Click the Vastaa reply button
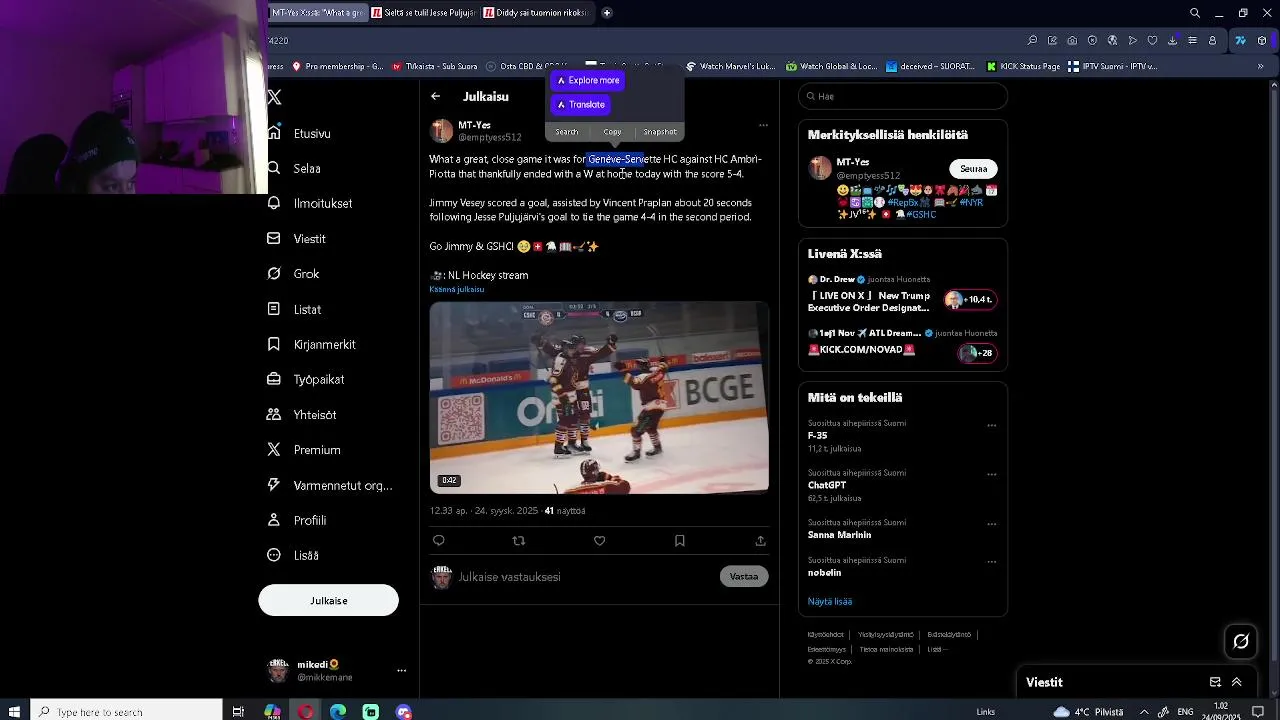1280x720 pixels. (x=744, y=576)
